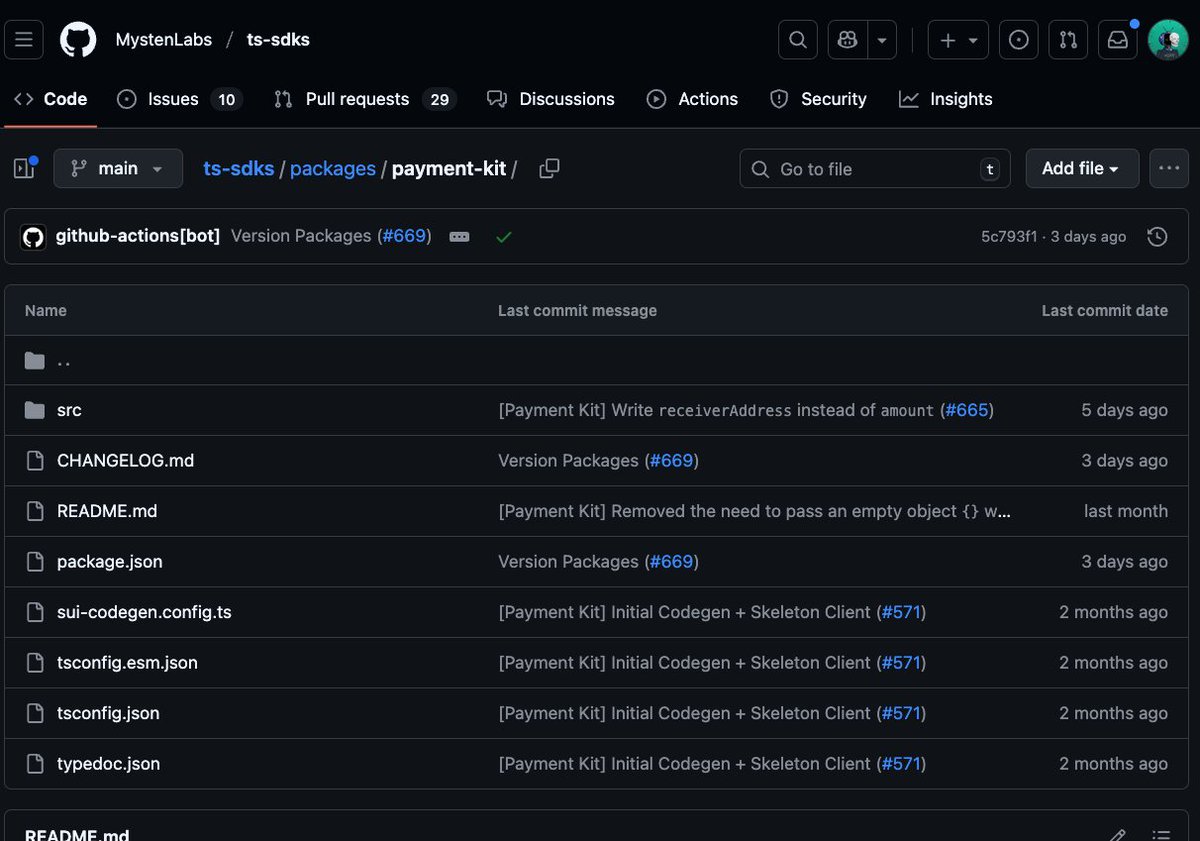Open the main branch selector dropdown
The image size is (1200, 841).
point(118,169)
